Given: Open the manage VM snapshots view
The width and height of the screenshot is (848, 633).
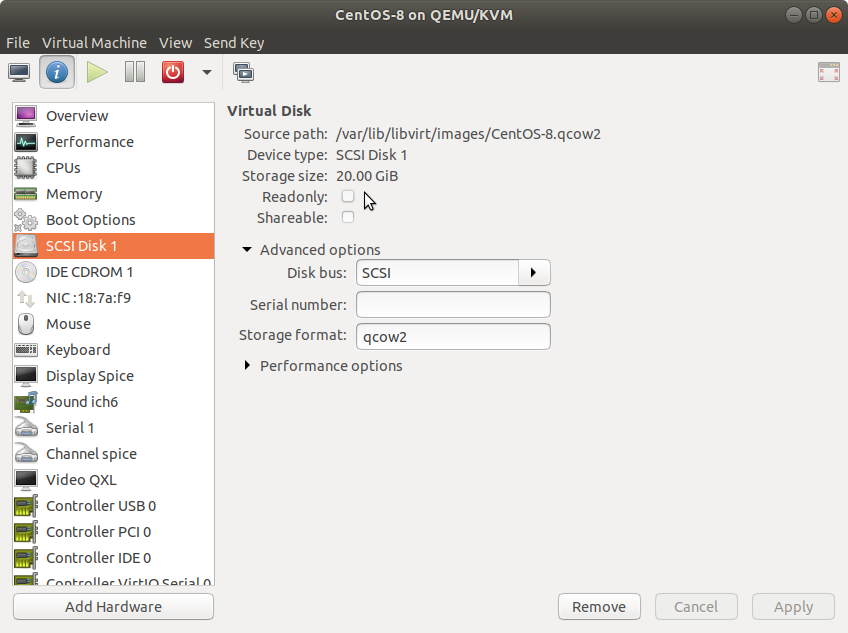Looking at the screenshot, I should point(243,72).
